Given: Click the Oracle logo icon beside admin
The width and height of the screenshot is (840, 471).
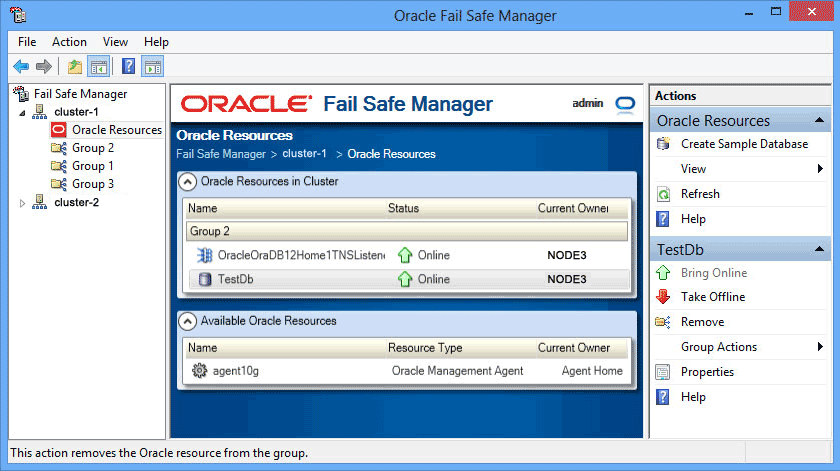Looking at the screenshot, I should [625, 104].
